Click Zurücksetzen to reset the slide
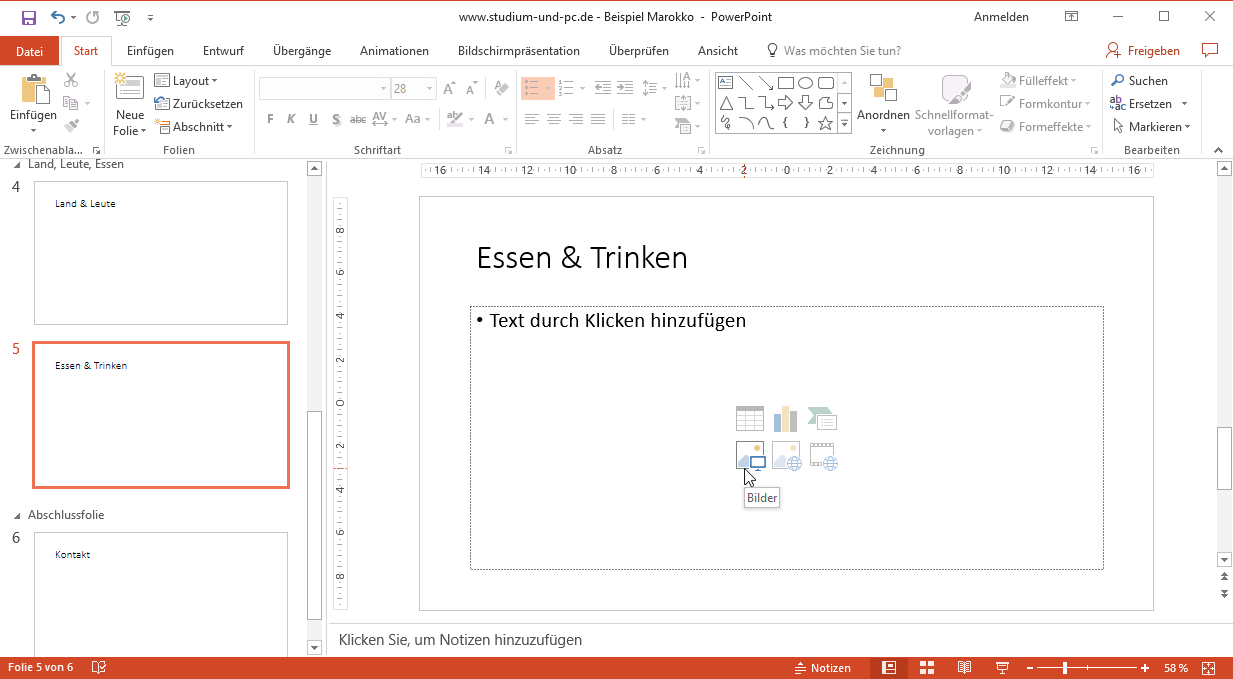 tap(198, 104)
